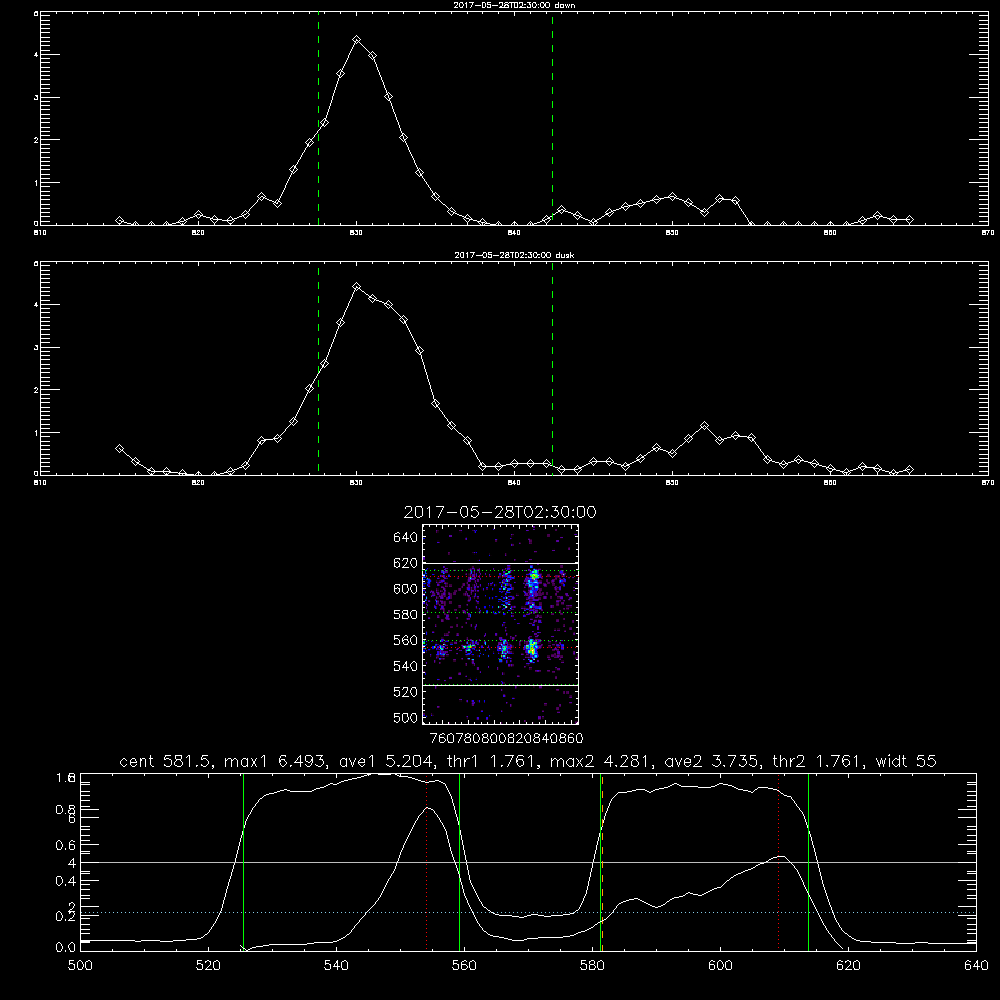
Task: Click the blue dotted threshold line in bottom plot
Action: tap(528, 913)
